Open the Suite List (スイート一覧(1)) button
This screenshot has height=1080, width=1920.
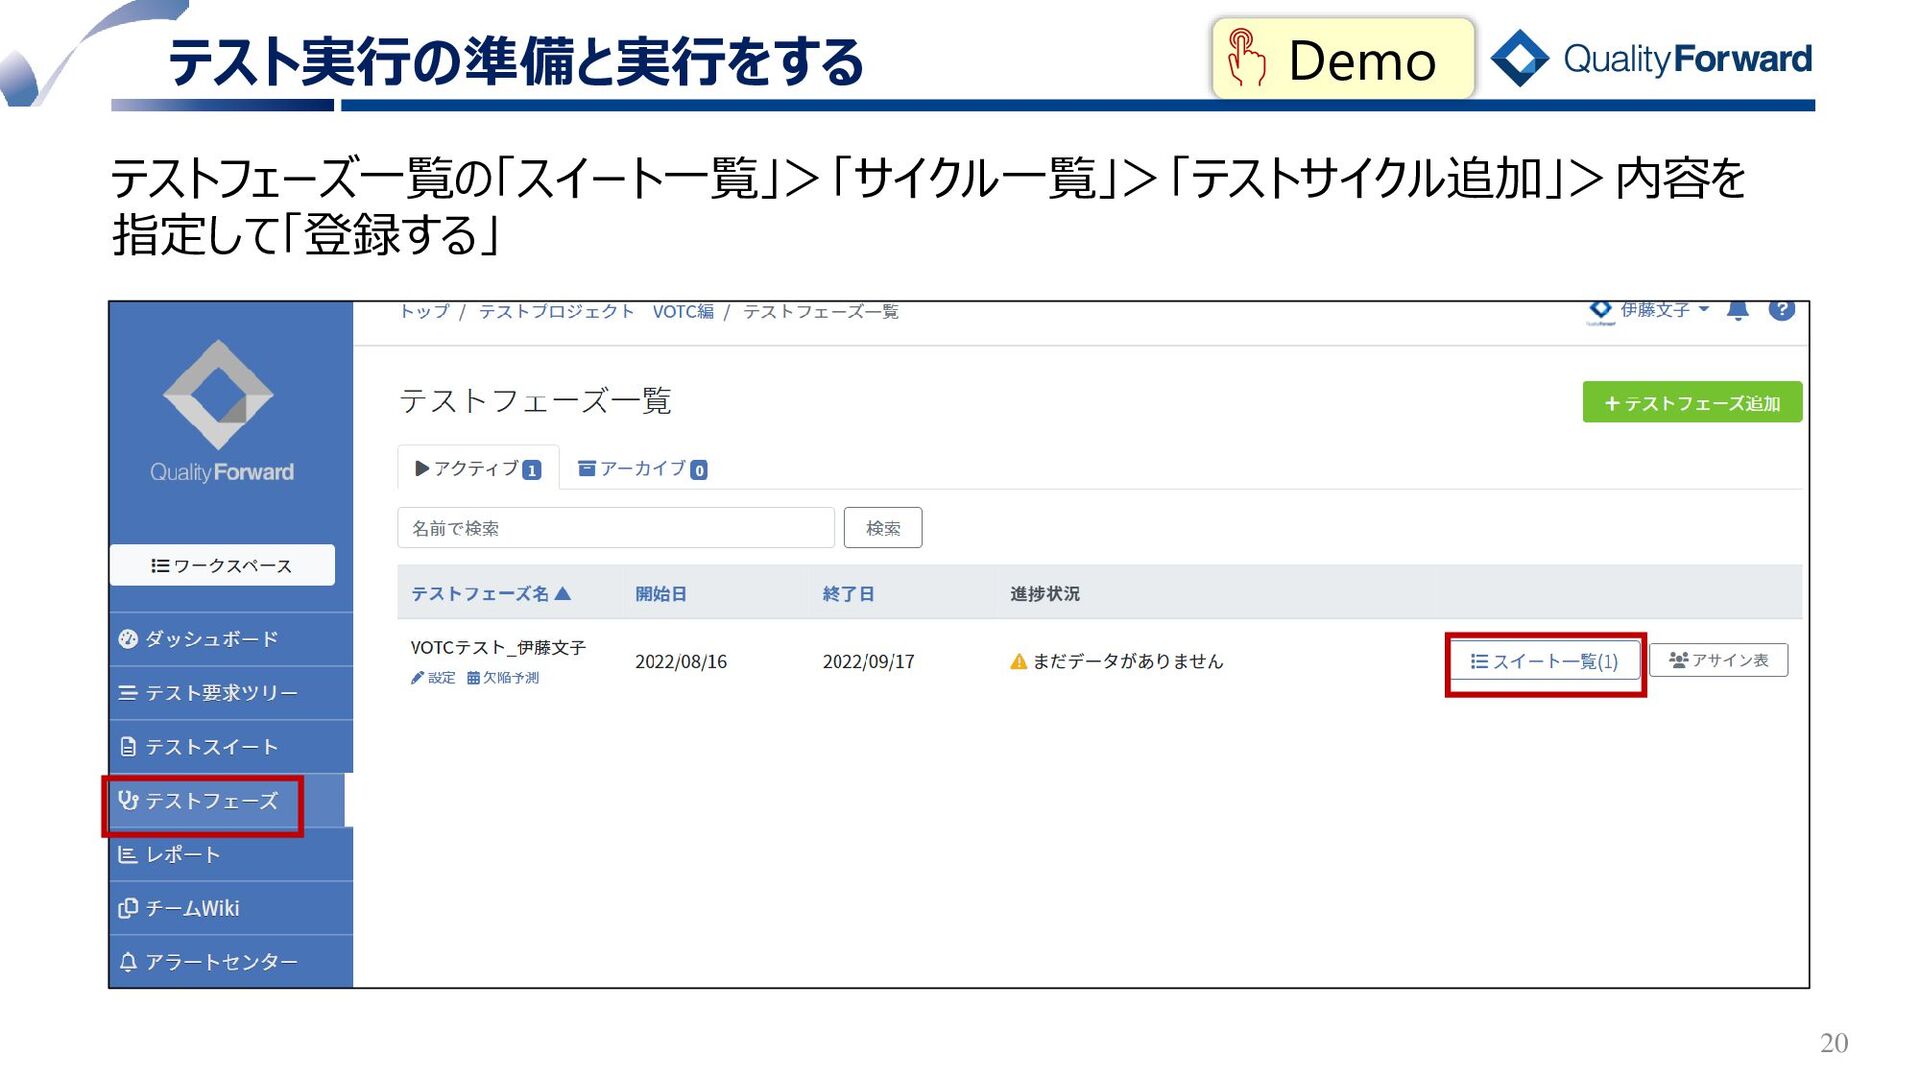[1544, 661]
